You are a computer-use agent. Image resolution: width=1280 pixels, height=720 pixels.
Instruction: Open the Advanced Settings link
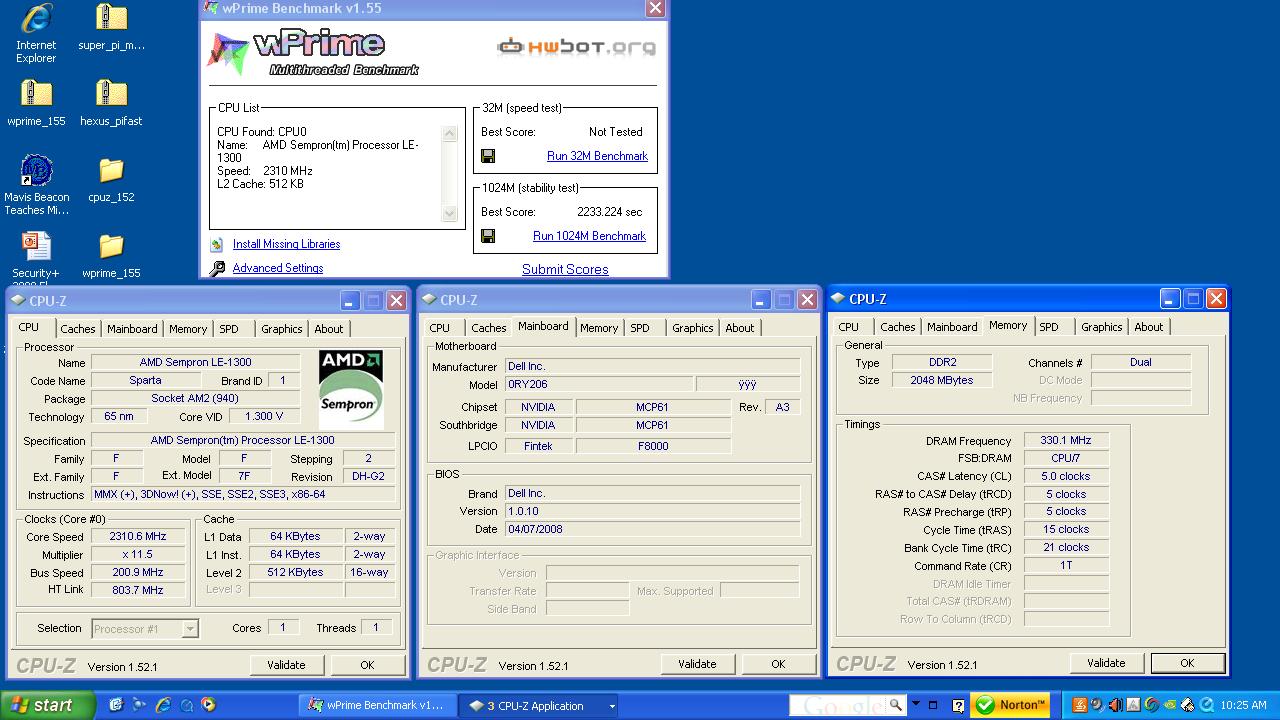[x=278, y=268]
